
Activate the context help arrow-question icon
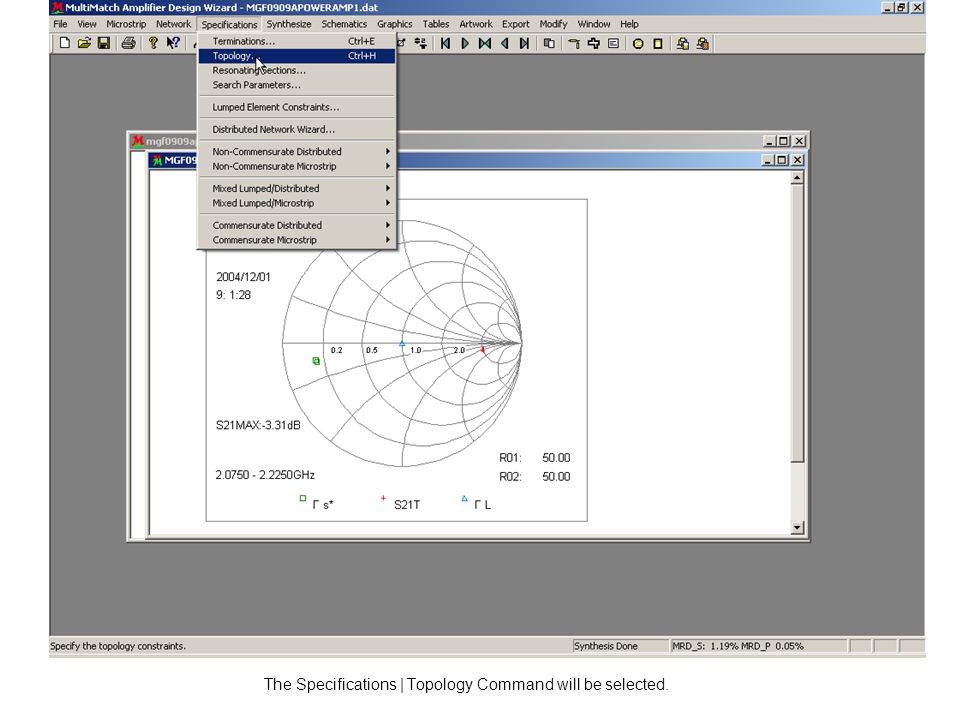click(x=173, y=43)
